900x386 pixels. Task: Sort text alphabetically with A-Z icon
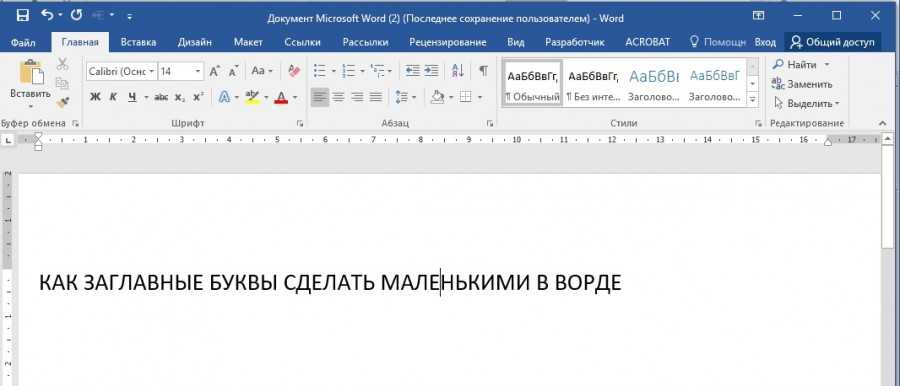pyautogui.click(x=457, y=71)
